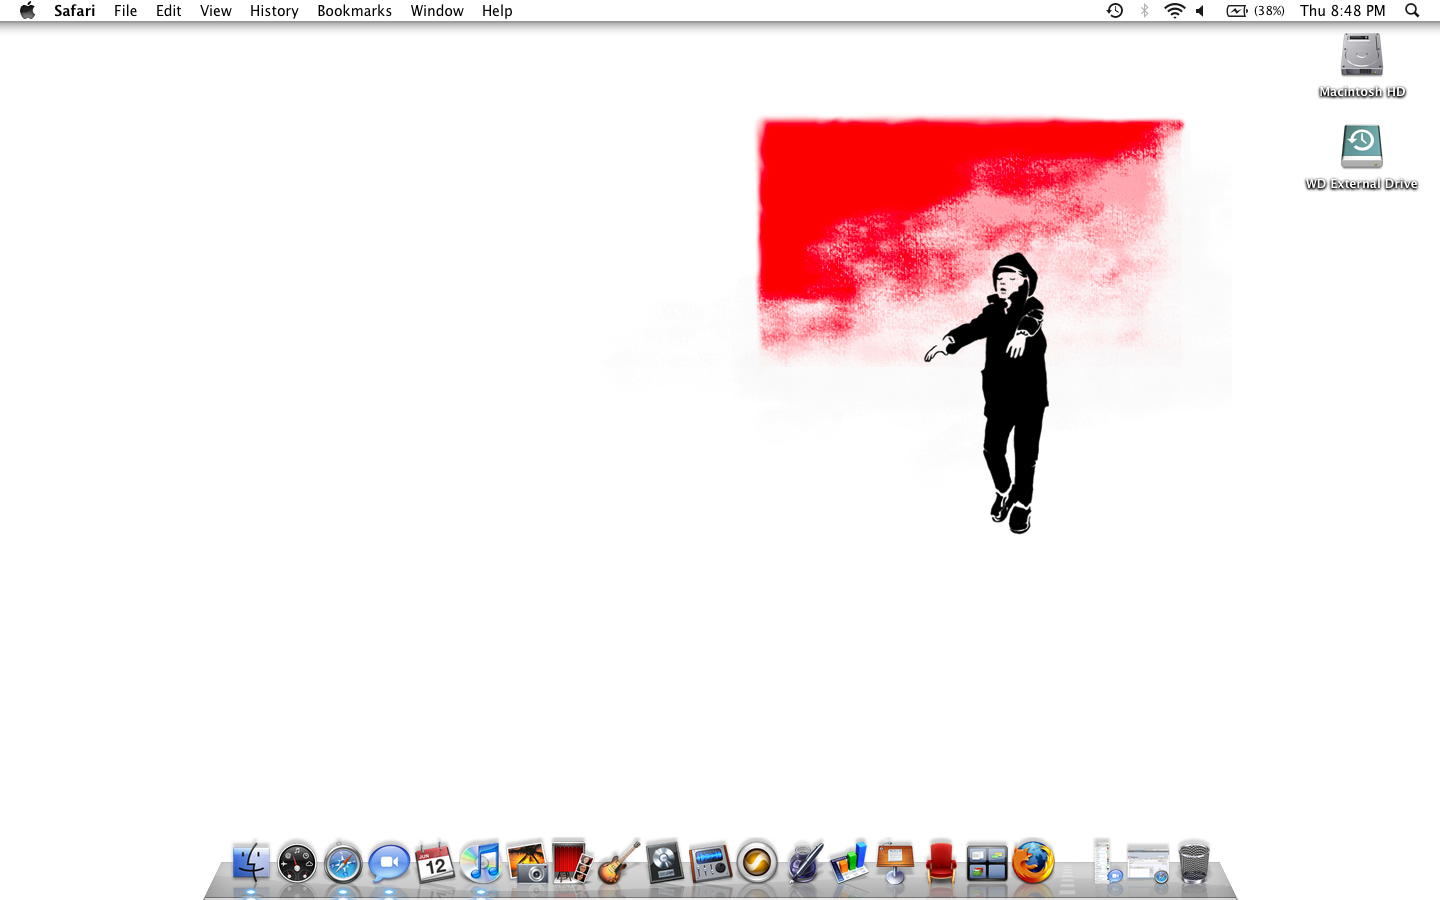Click the dark disc Logic icon in Dock
Image resolution: width=1440 pixels, height=900 pixels.
coord(664,862)
